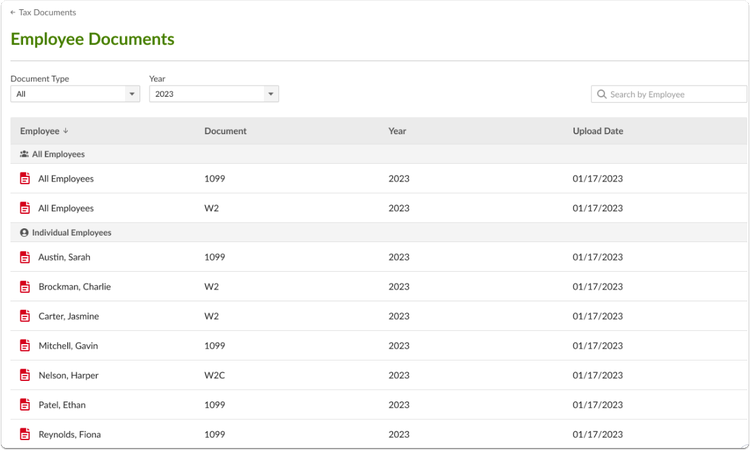Open Patel, Ethan's 1099 file icon

[25, 405]
